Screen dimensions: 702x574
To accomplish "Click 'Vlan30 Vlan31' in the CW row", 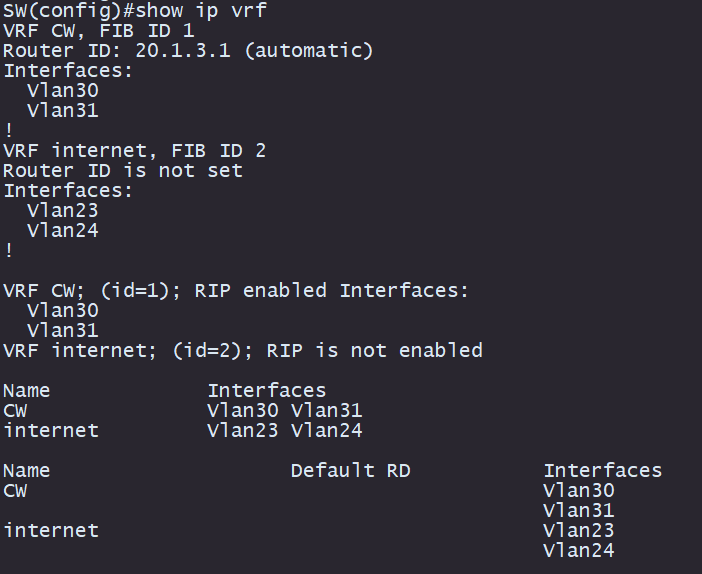I will pos(285,411).
